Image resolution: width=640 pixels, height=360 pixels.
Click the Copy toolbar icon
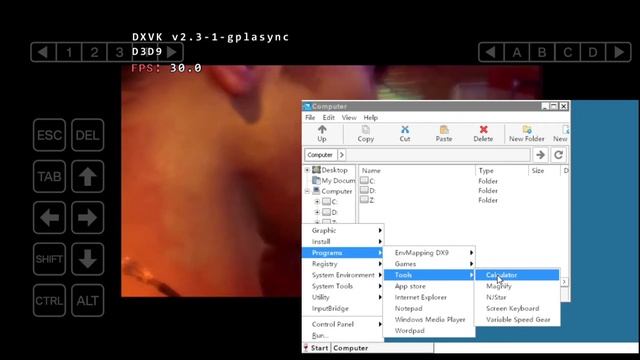365,133
